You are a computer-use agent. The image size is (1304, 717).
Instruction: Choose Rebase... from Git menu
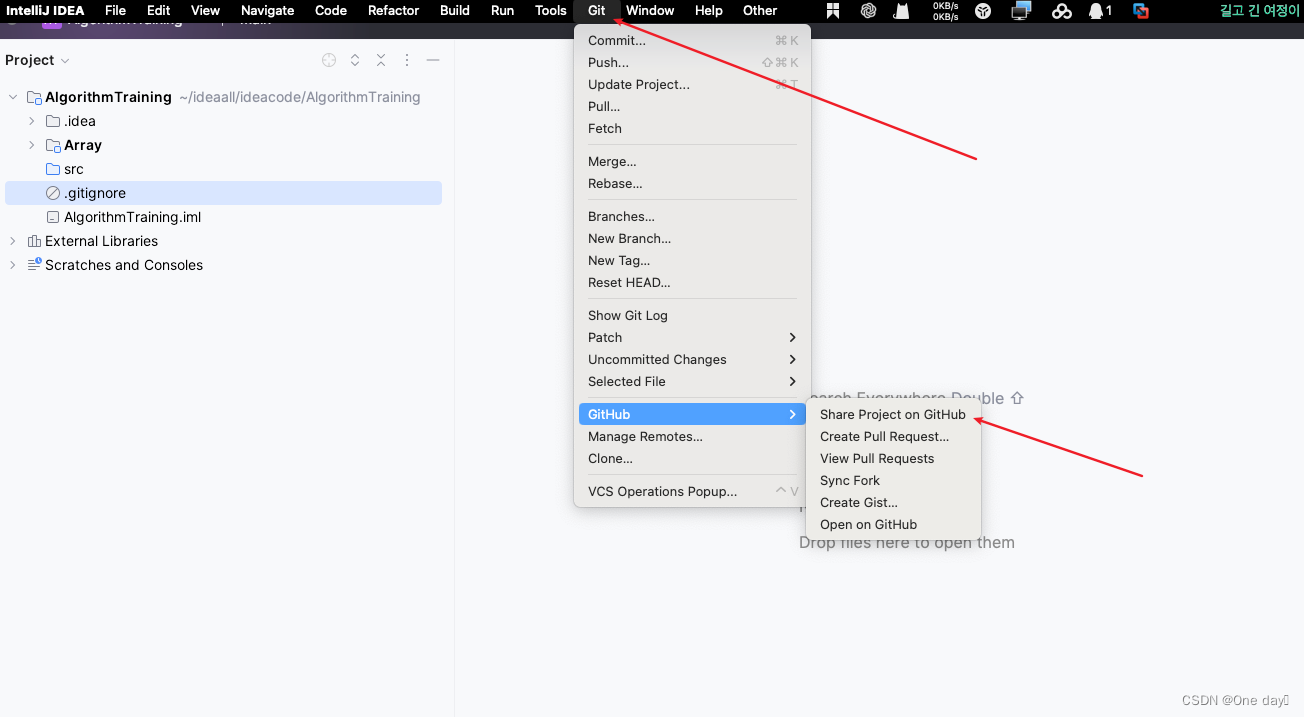click(692, 184)
